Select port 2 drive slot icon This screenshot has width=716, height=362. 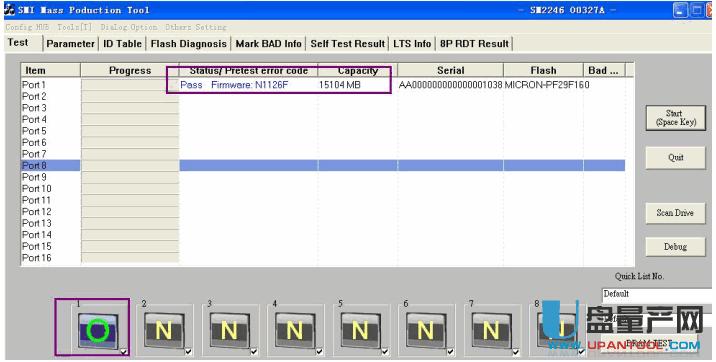(x=164, y=330)
